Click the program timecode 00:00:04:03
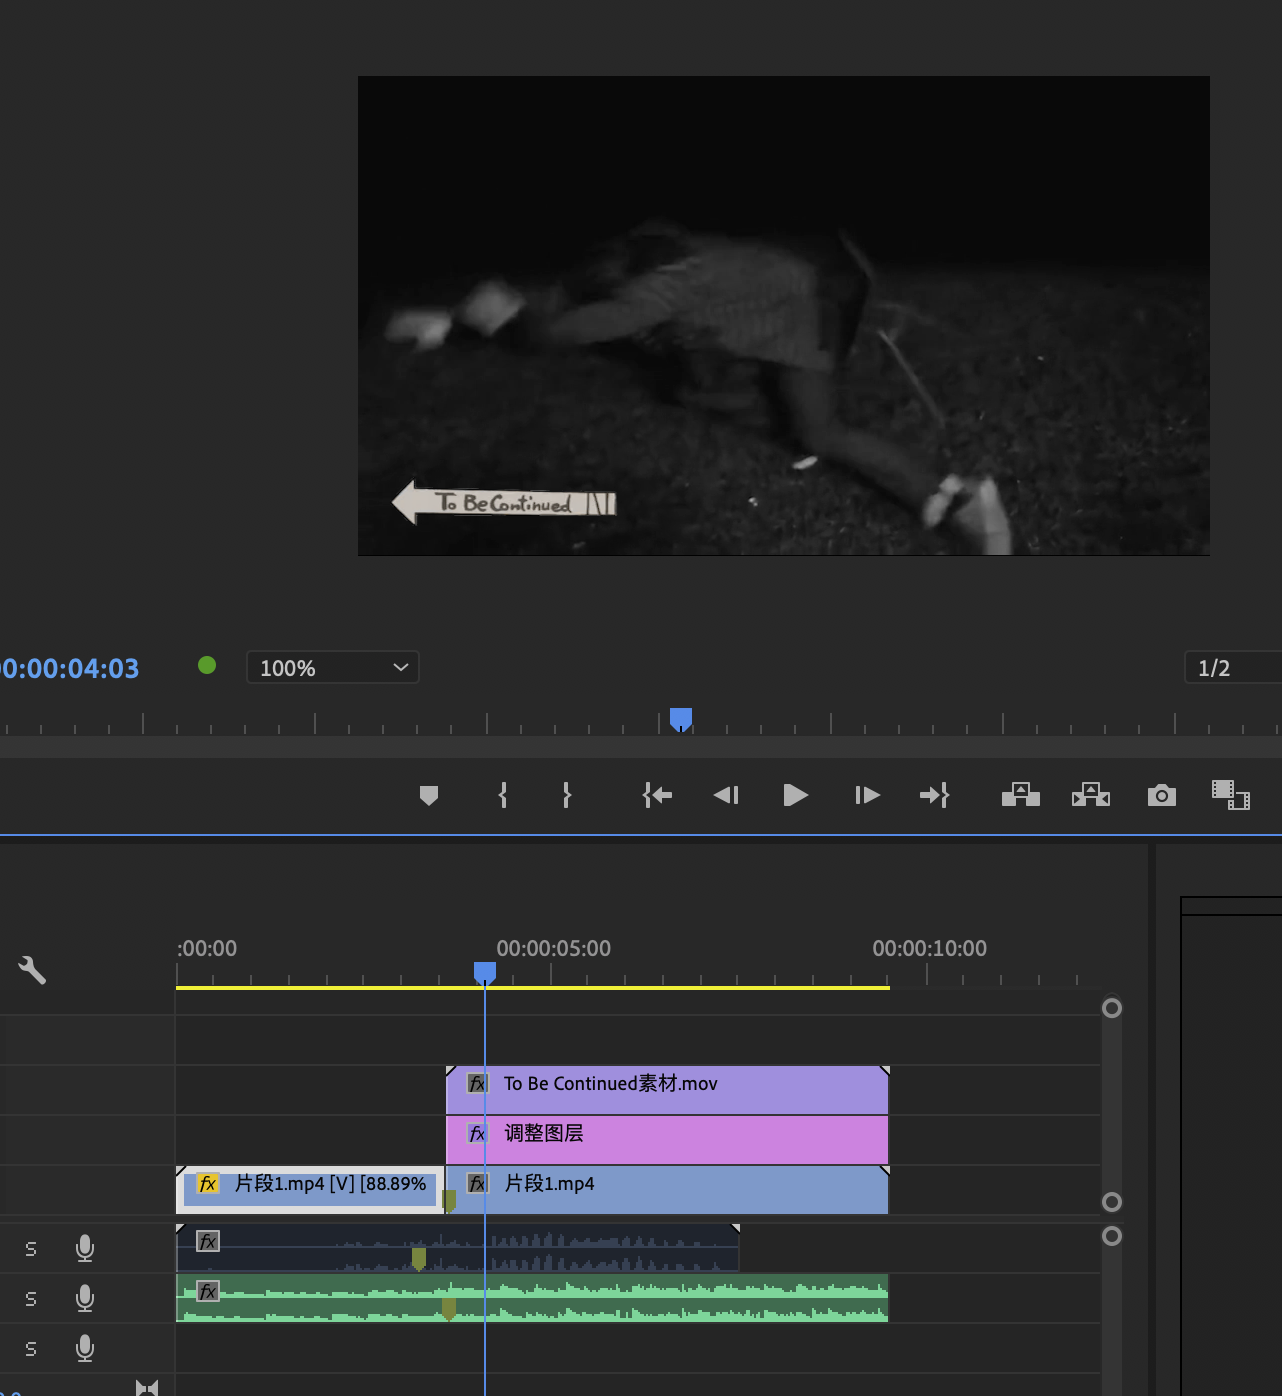This screenshot has width=1282, height=1396. coord(68,668)
